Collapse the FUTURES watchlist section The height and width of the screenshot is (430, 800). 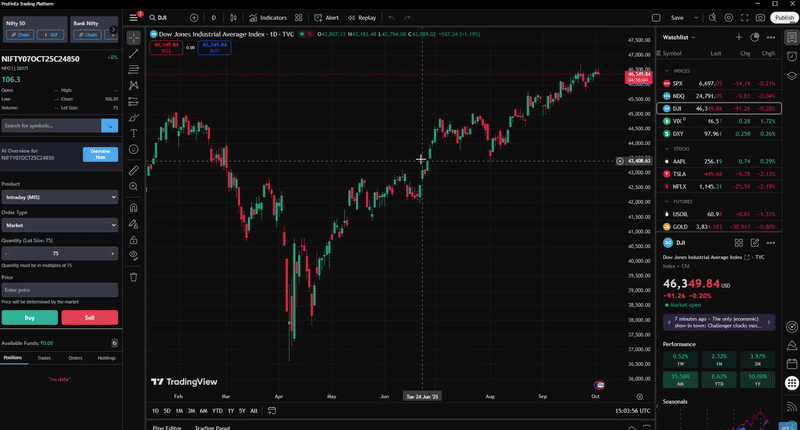point(667,201)
